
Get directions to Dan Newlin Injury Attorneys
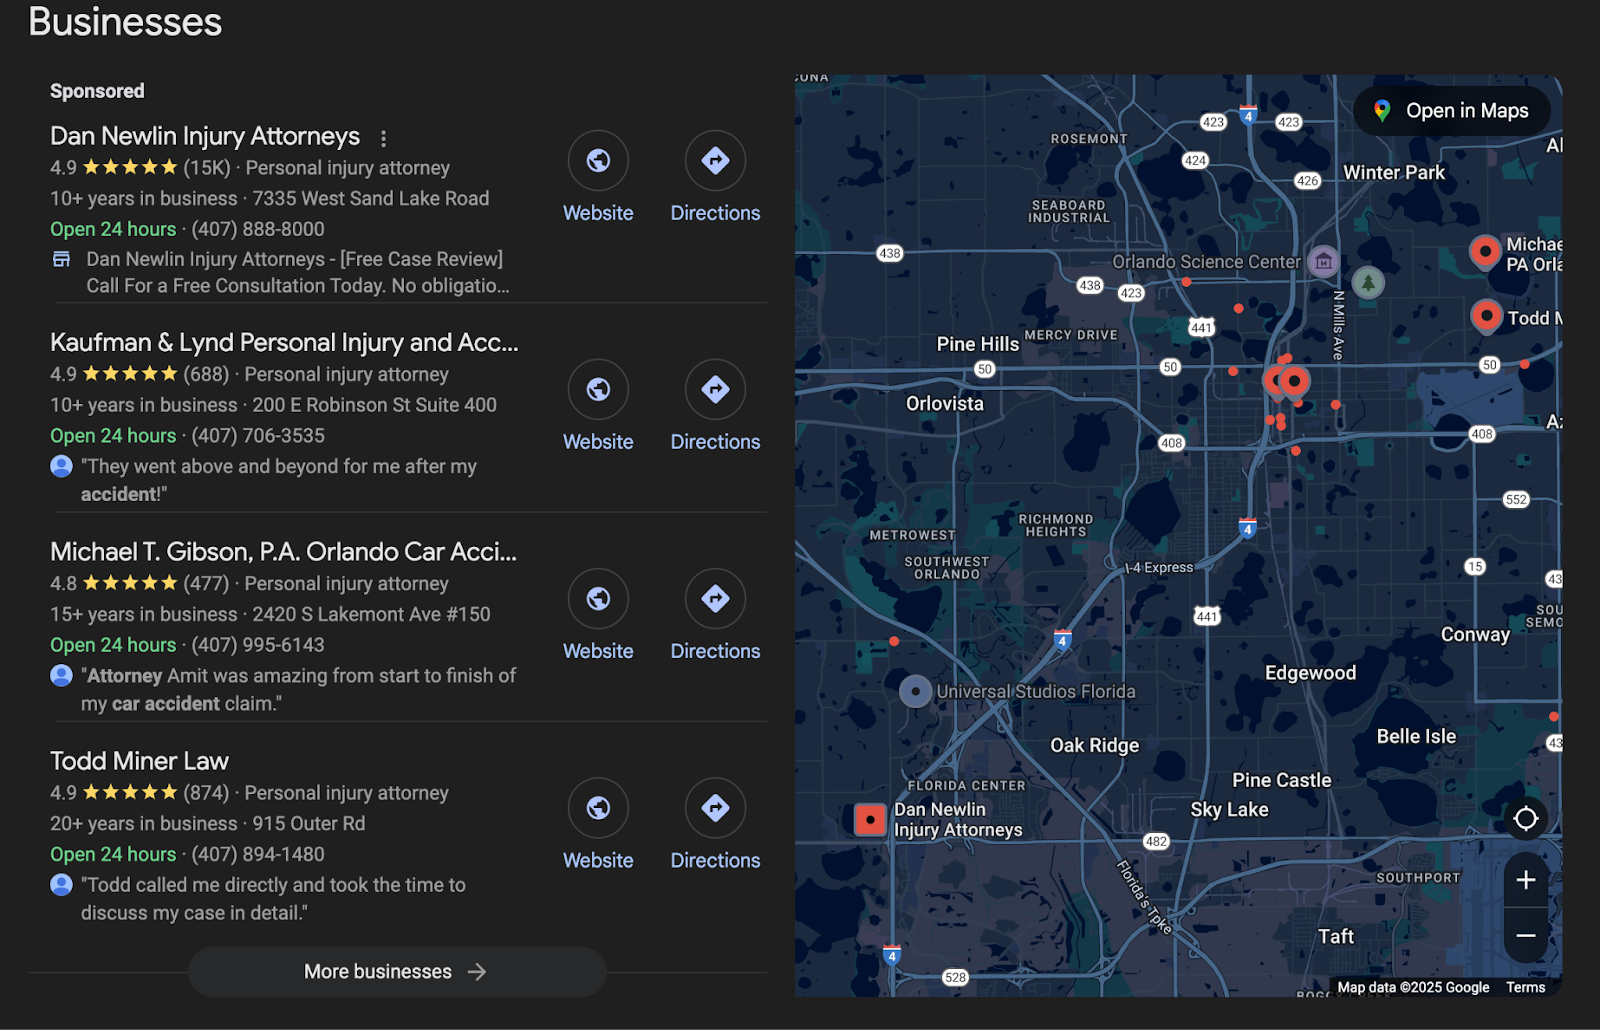pos(715,161)
